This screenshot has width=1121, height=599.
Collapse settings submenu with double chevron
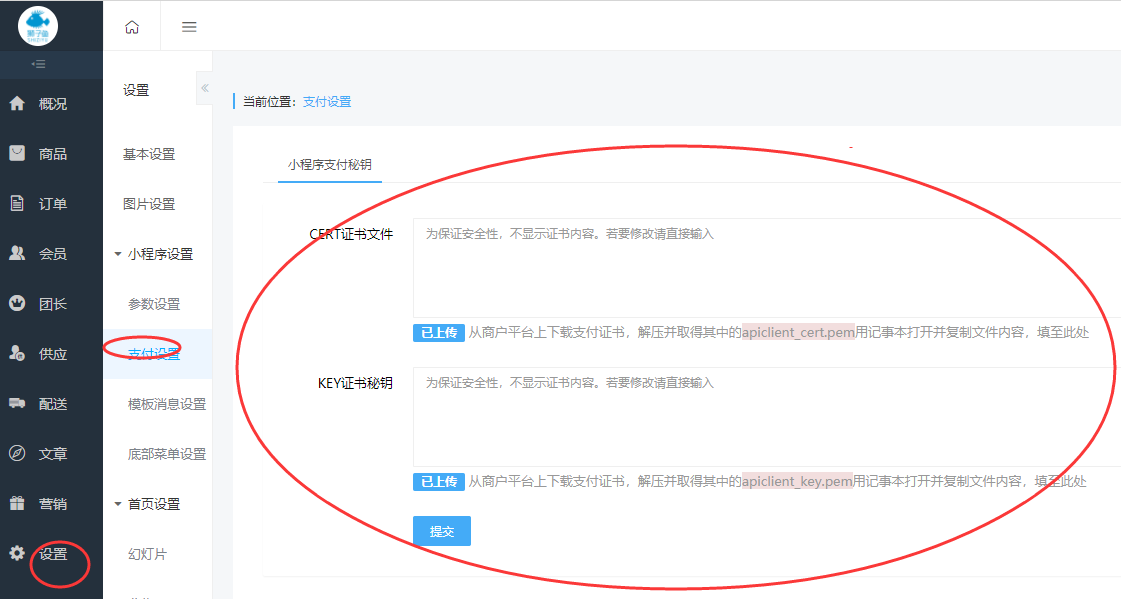(204, 89)
